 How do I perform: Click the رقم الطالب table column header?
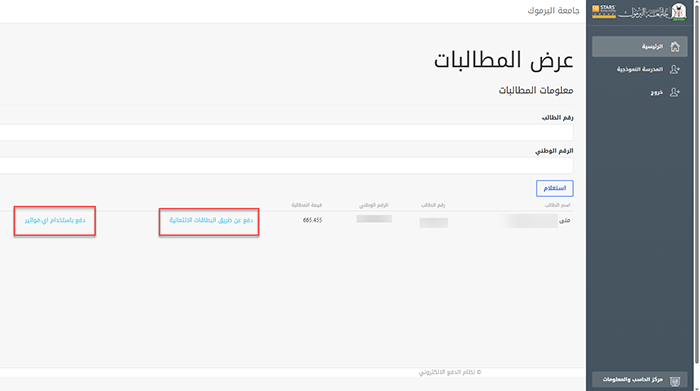tap(433, 205)
